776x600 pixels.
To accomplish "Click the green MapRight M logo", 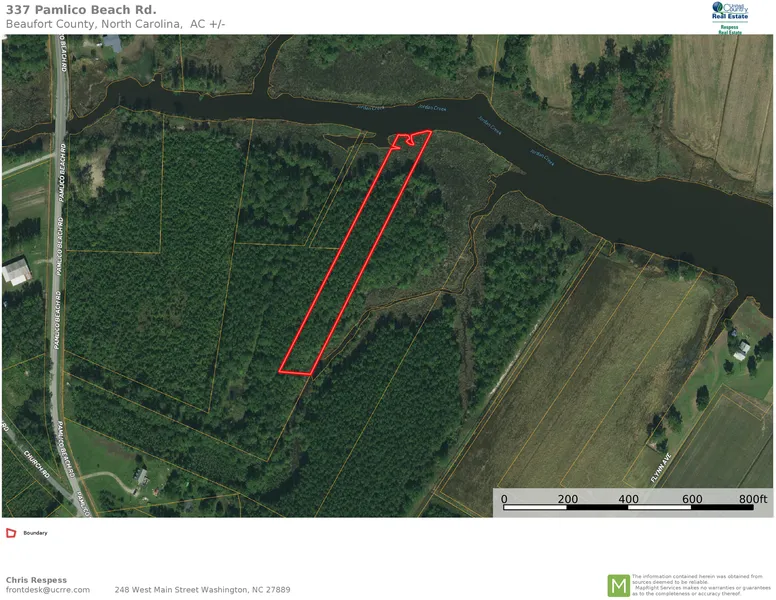I will pos(618,586).
